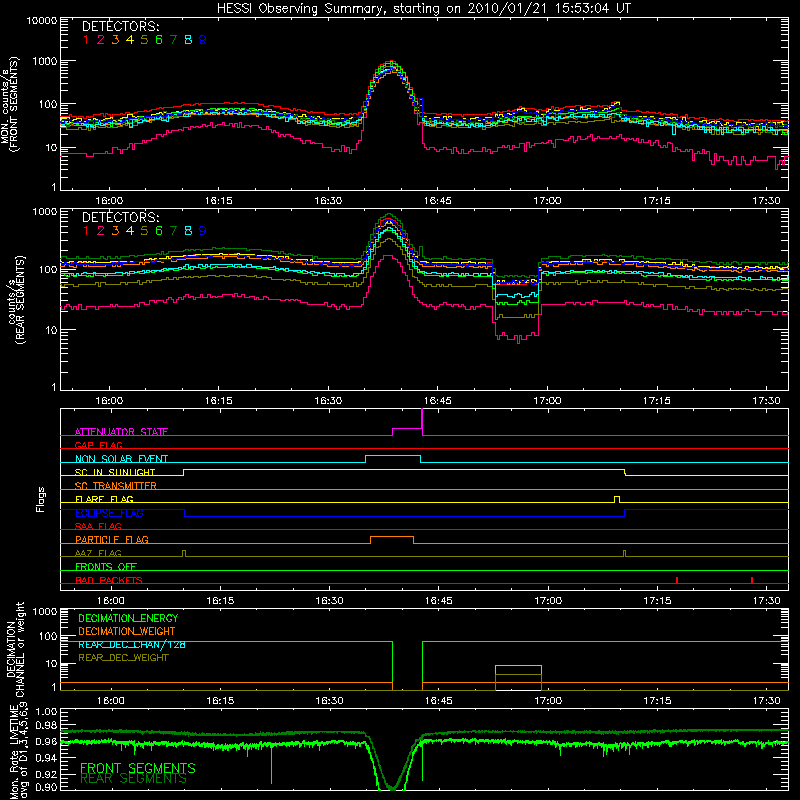The height and width of the screenshot is (800, 800).
Task: Click the 'DECIMATION_ENERGY' legend entry
Action: (x=128, y=618)
